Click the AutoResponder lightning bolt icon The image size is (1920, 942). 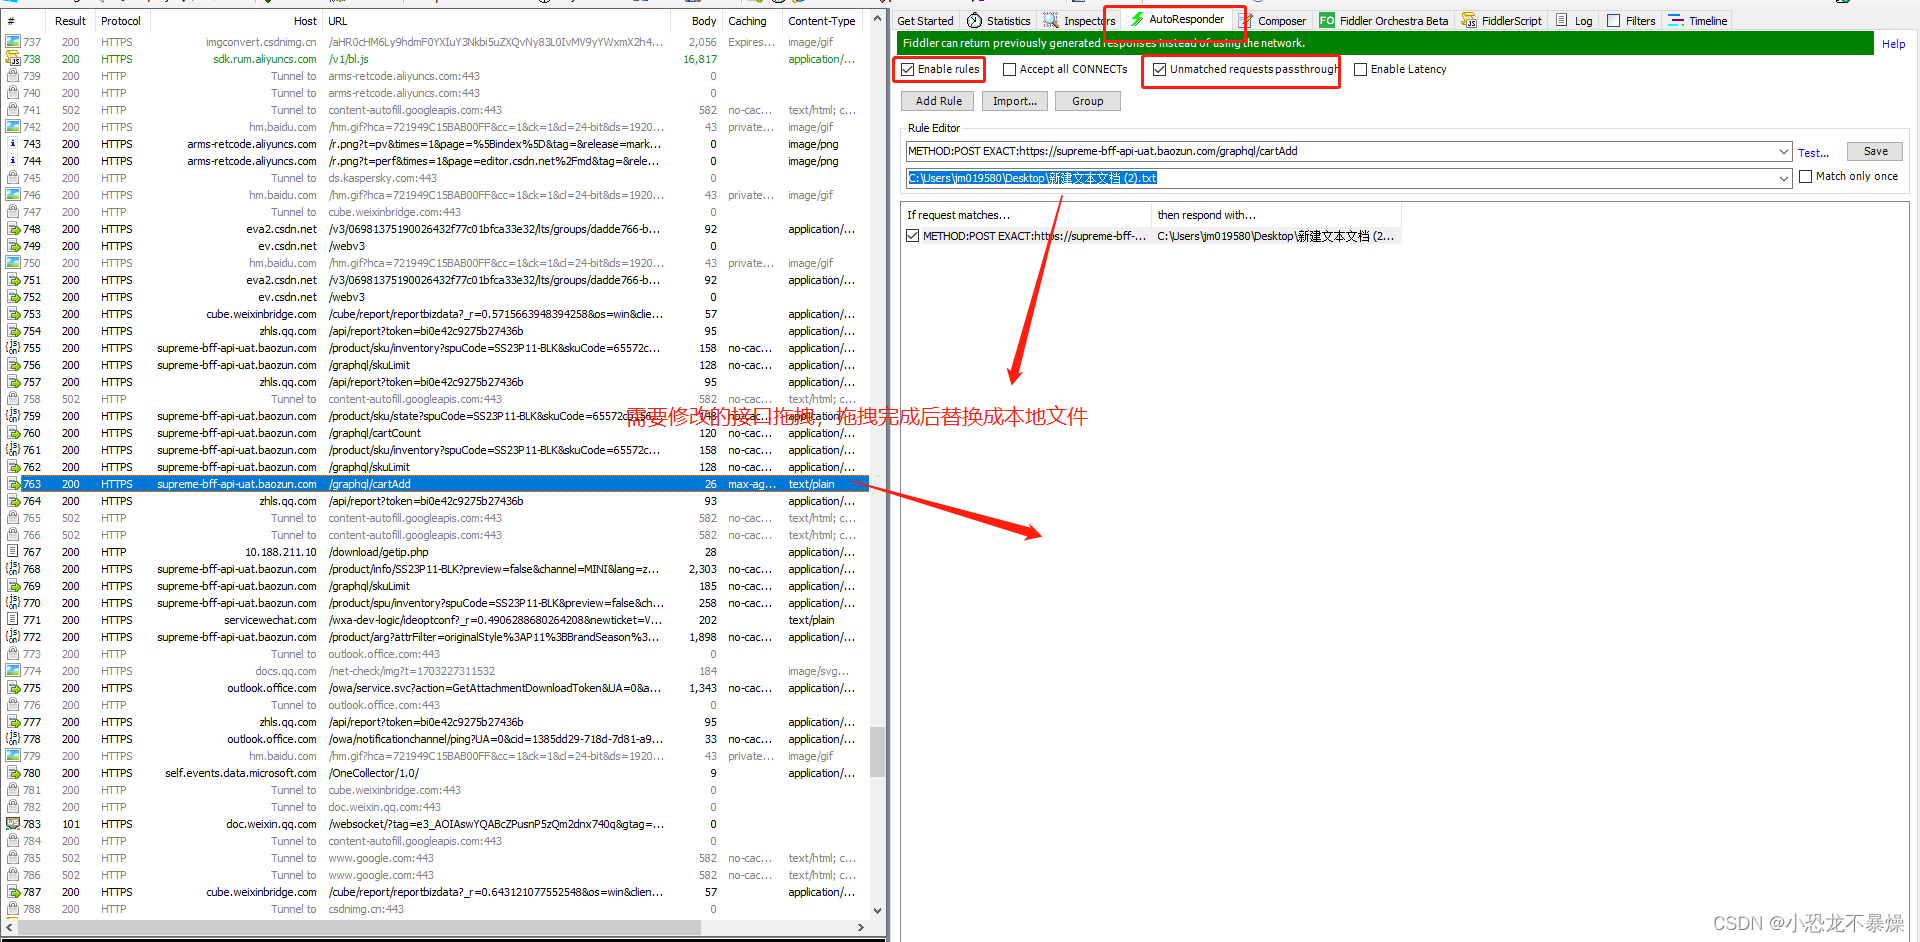click(x=1137, y=19)
